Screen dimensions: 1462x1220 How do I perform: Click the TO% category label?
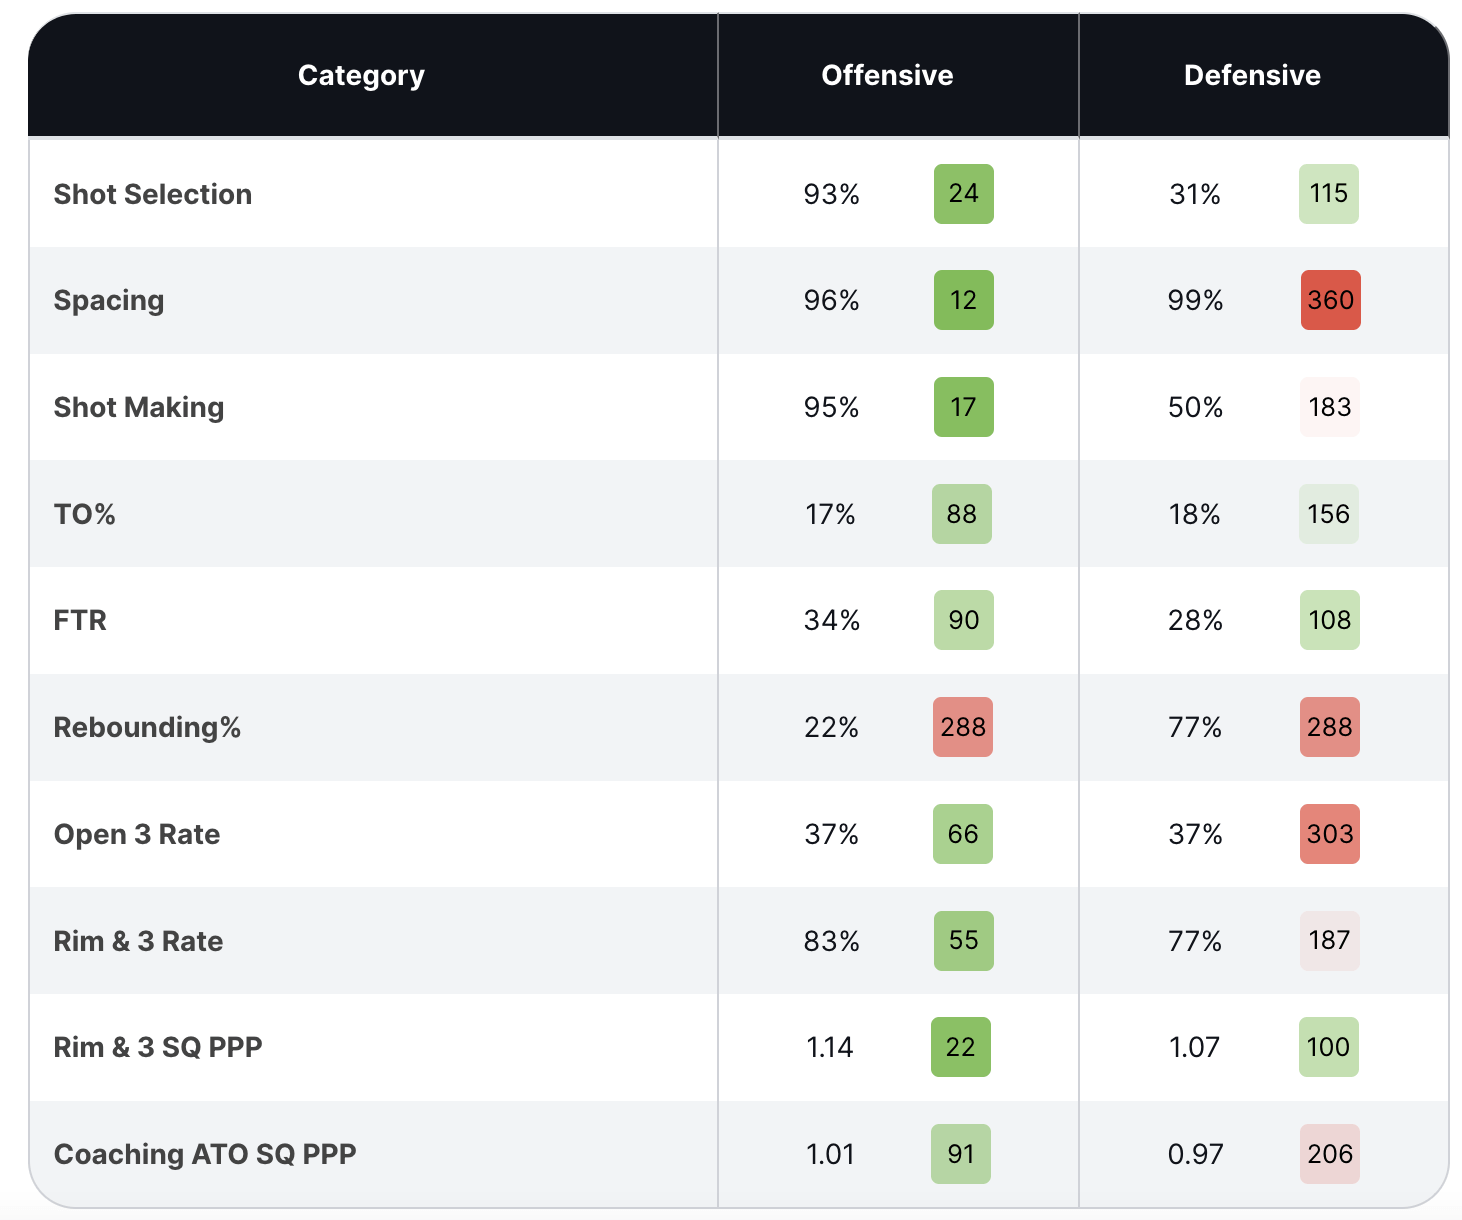pyautogui.click(x=85, y=514)
